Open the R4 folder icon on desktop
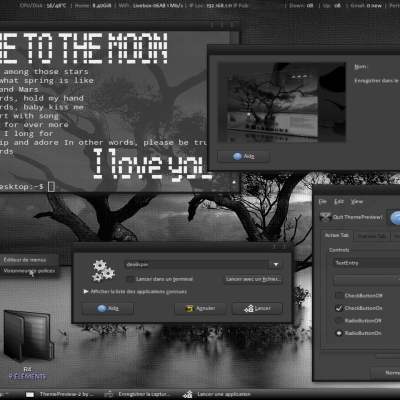Image resolution: width=400 pixels, height=400 pixels. click(x=28, y=336)
